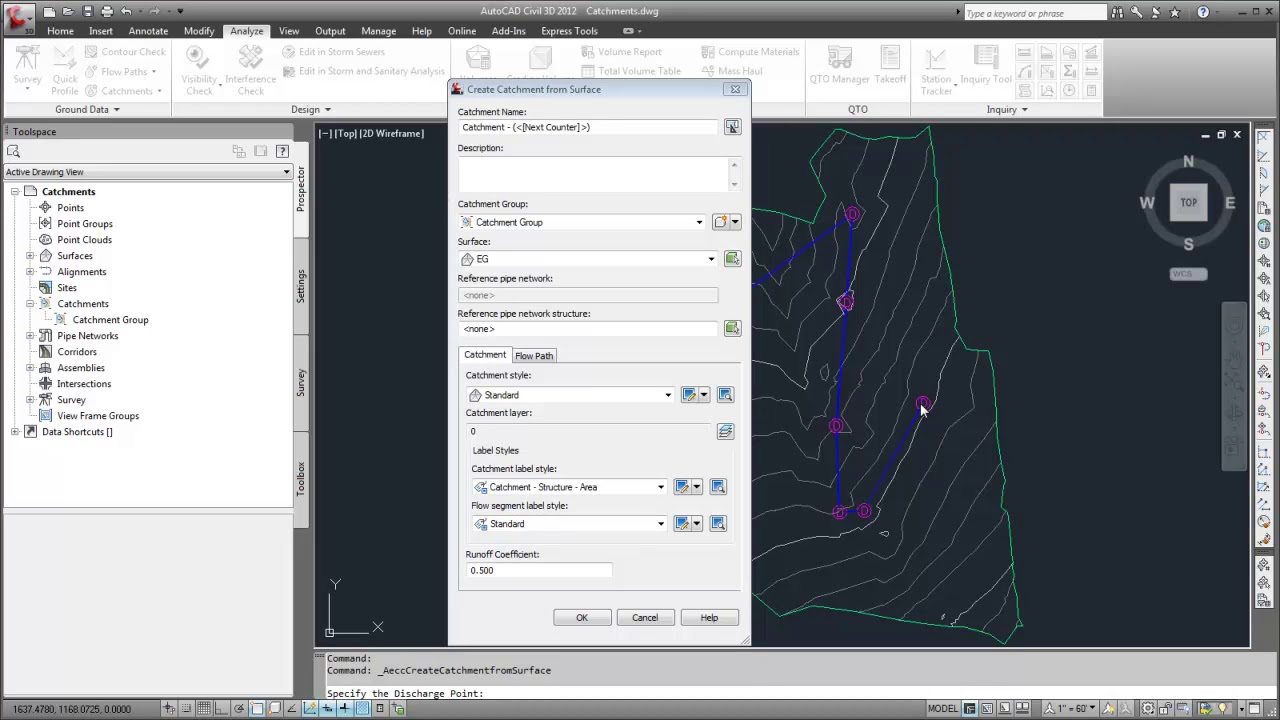Pick surface from drawing icon

coord(732,259)
